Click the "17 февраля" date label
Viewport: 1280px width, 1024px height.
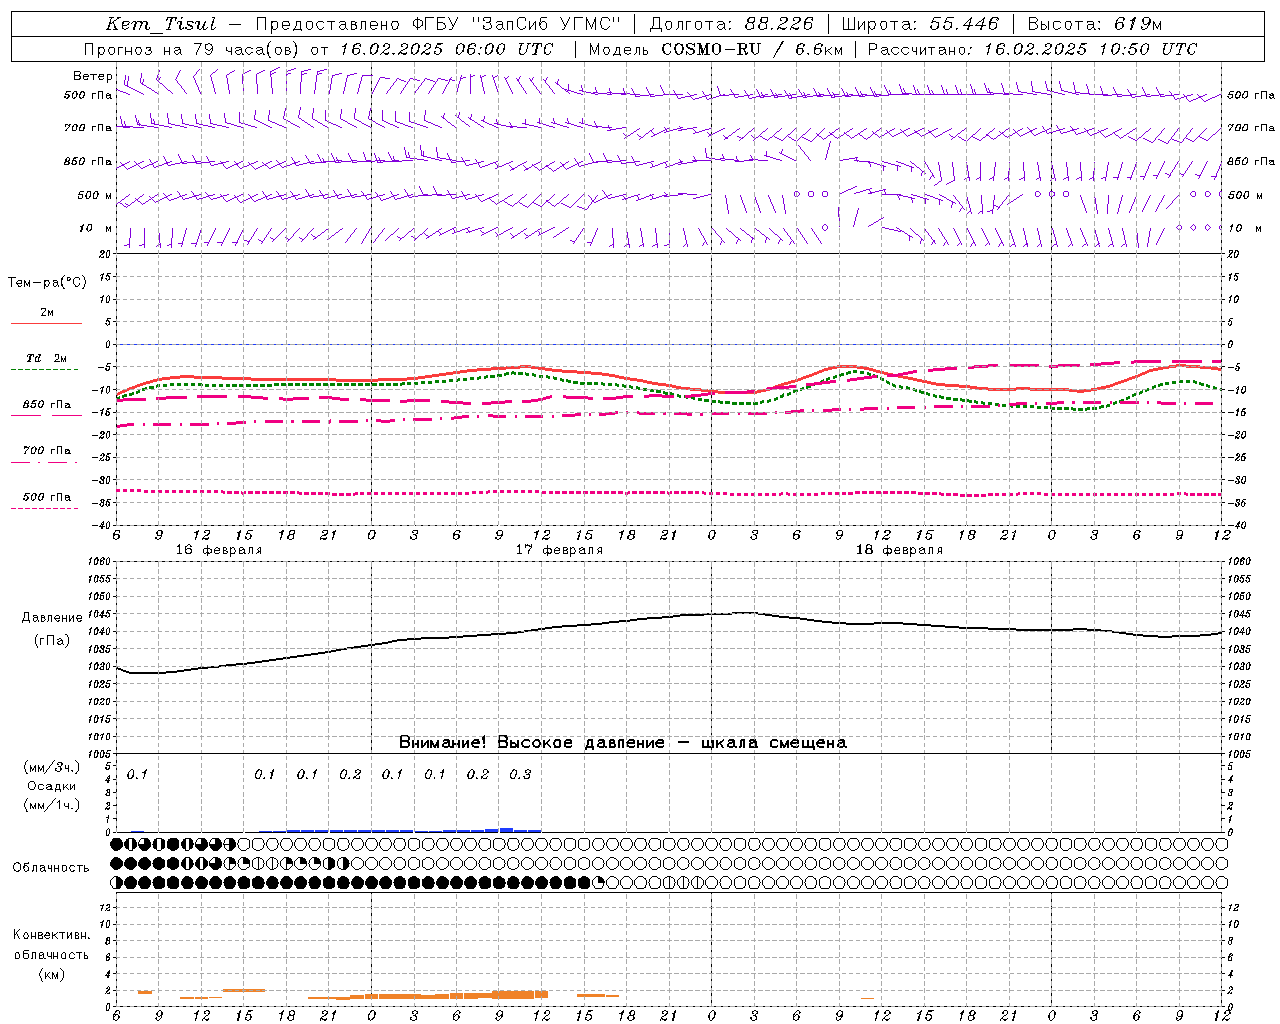tap(559, 550)
